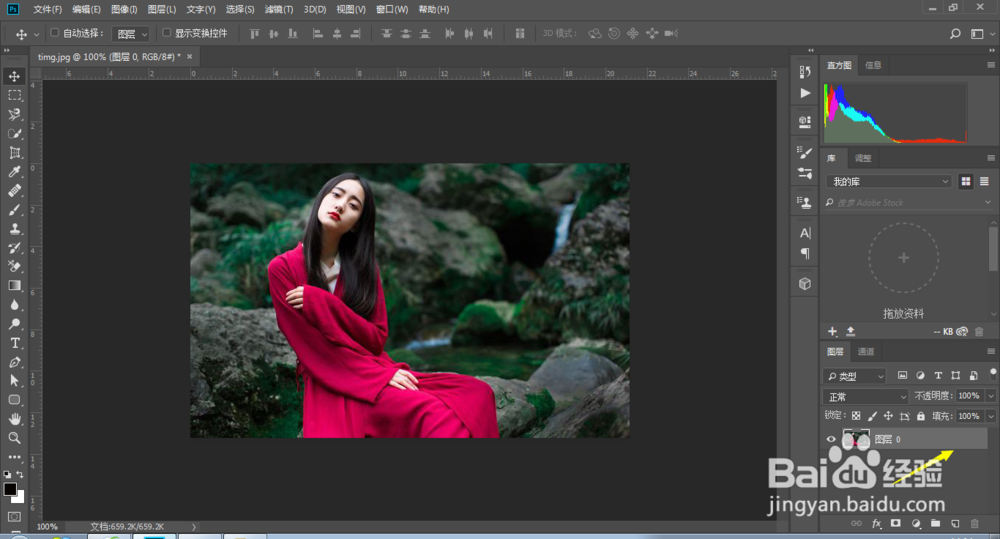Close the timg.jpg document tab

[189, 57]
